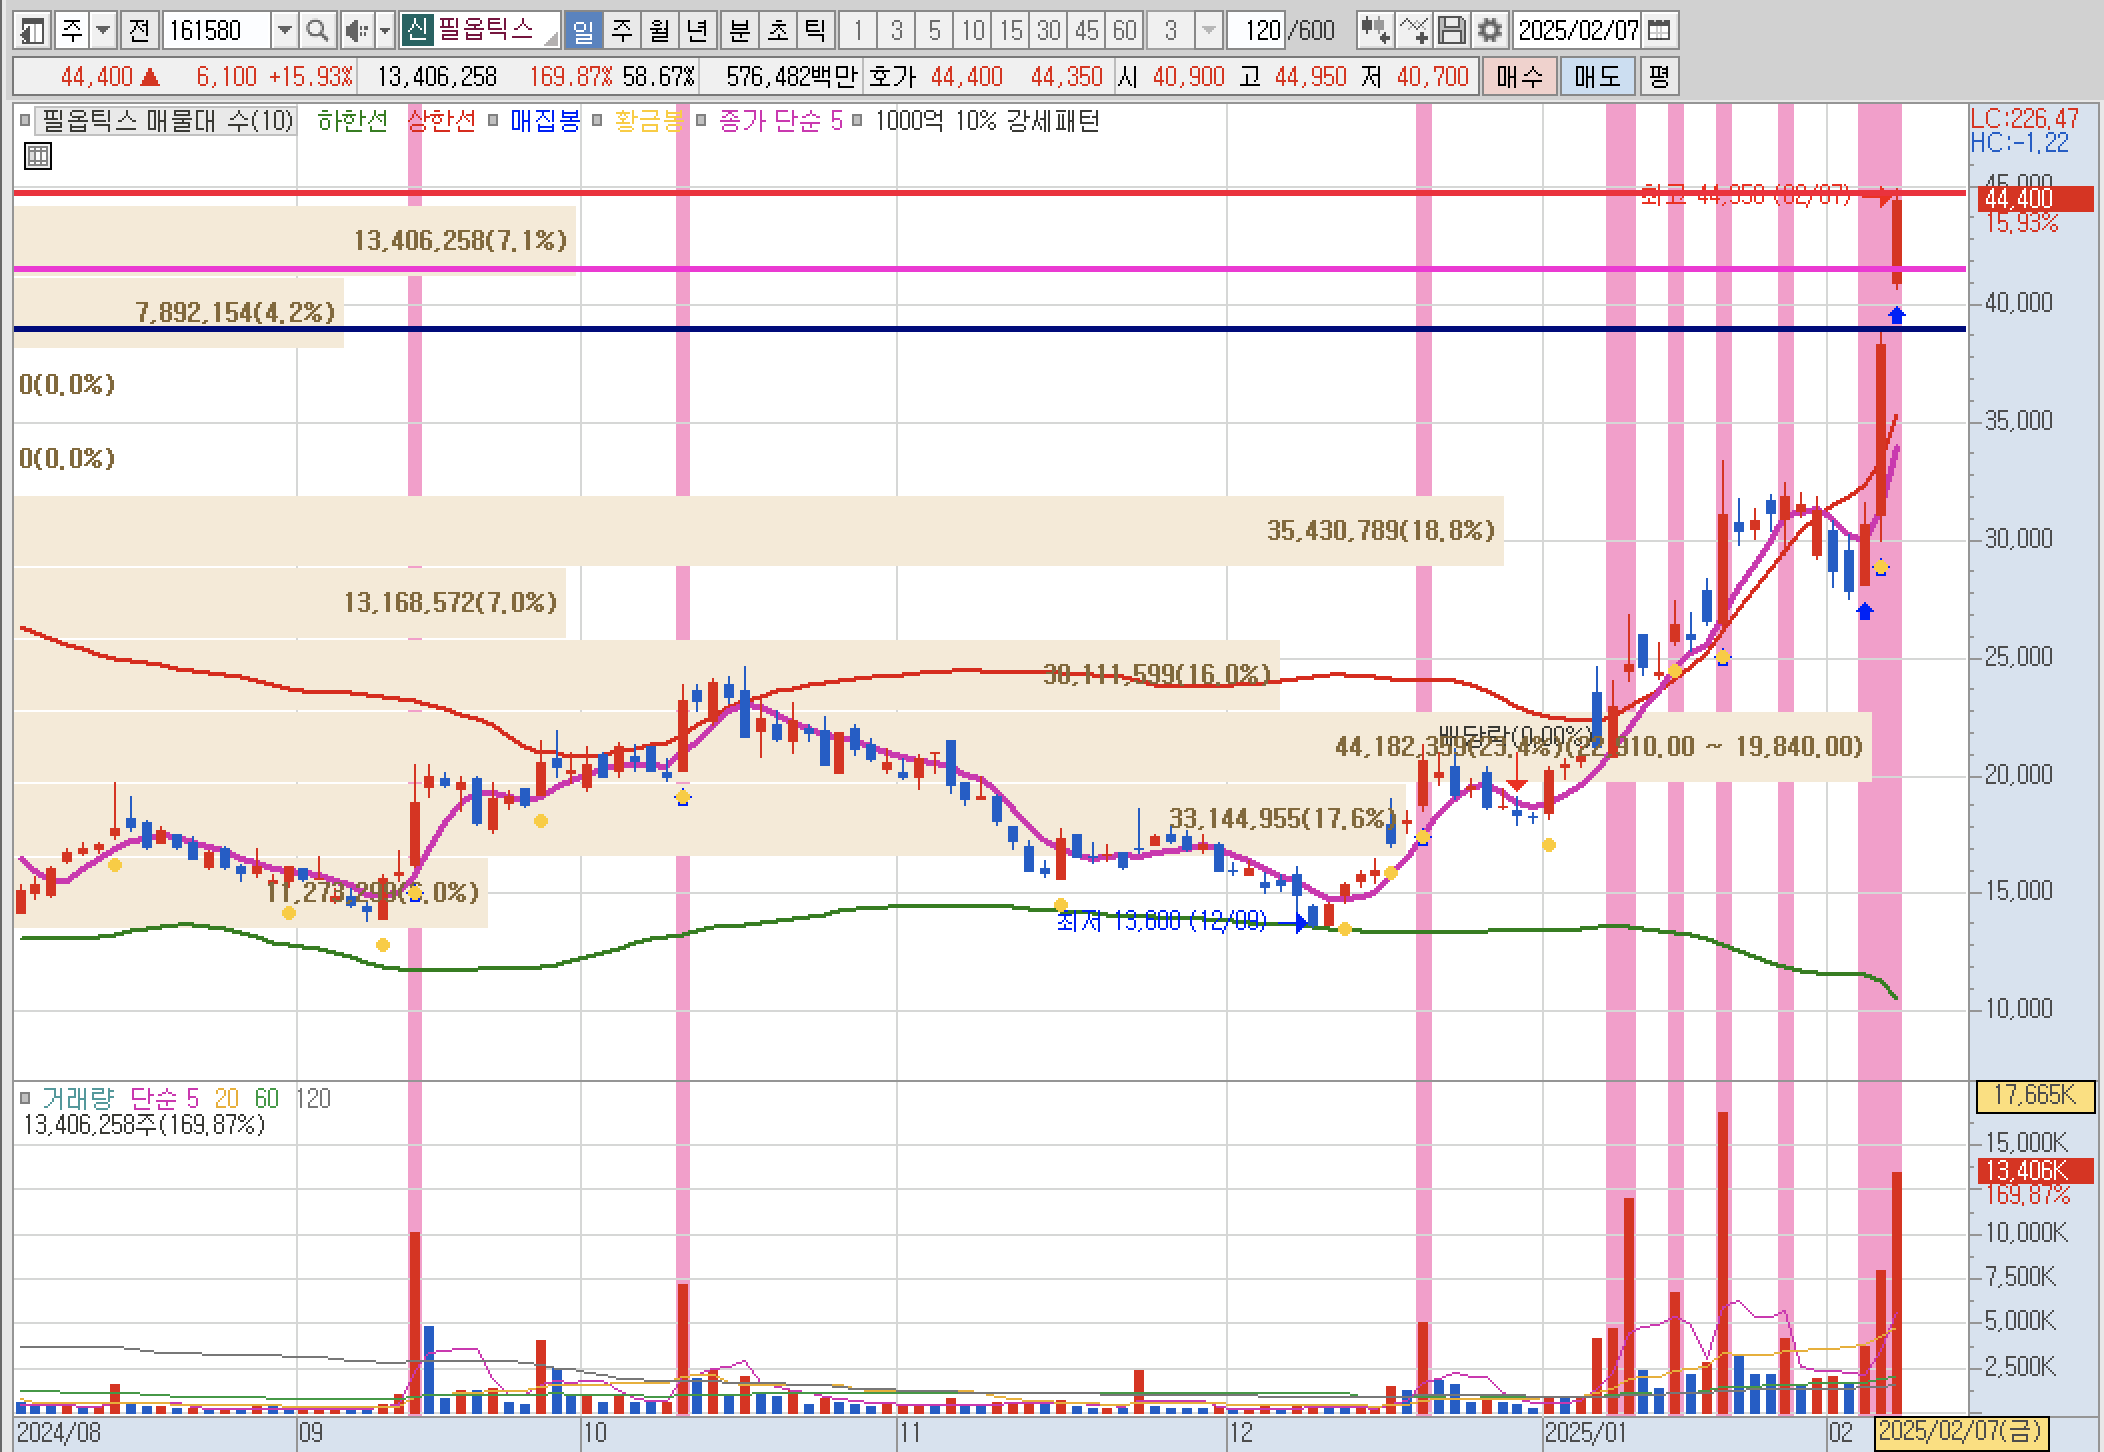Toggle the 매집봉 indicator checkbox

493,121
